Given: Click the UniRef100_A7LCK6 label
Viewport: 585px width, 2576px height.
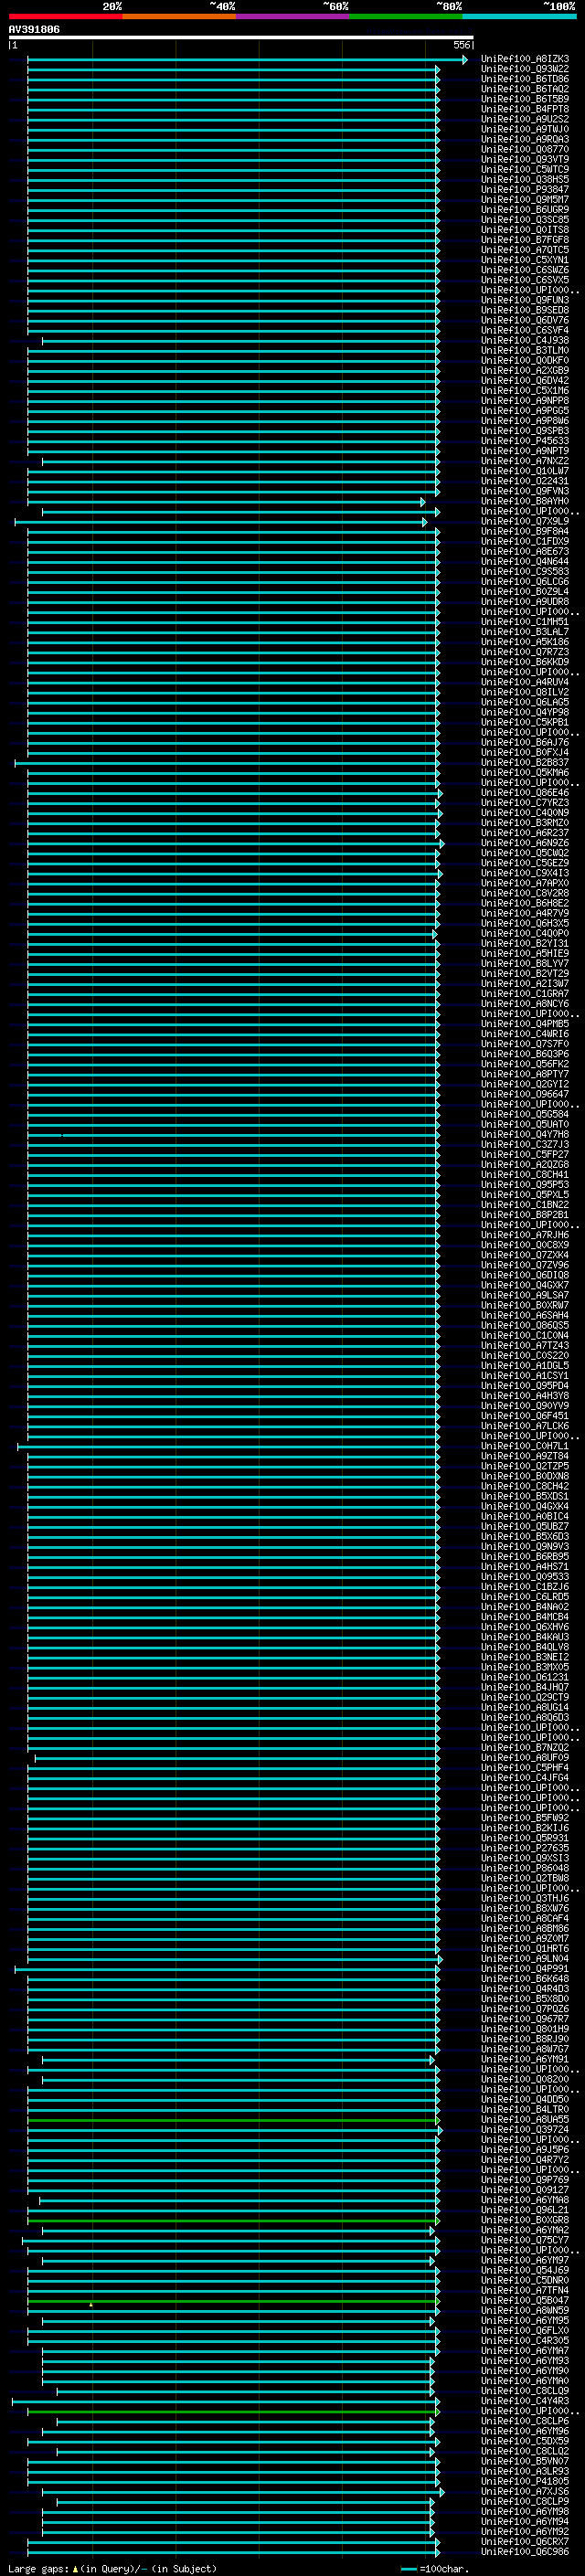Looking at the screenshot, I should 525,1426.
